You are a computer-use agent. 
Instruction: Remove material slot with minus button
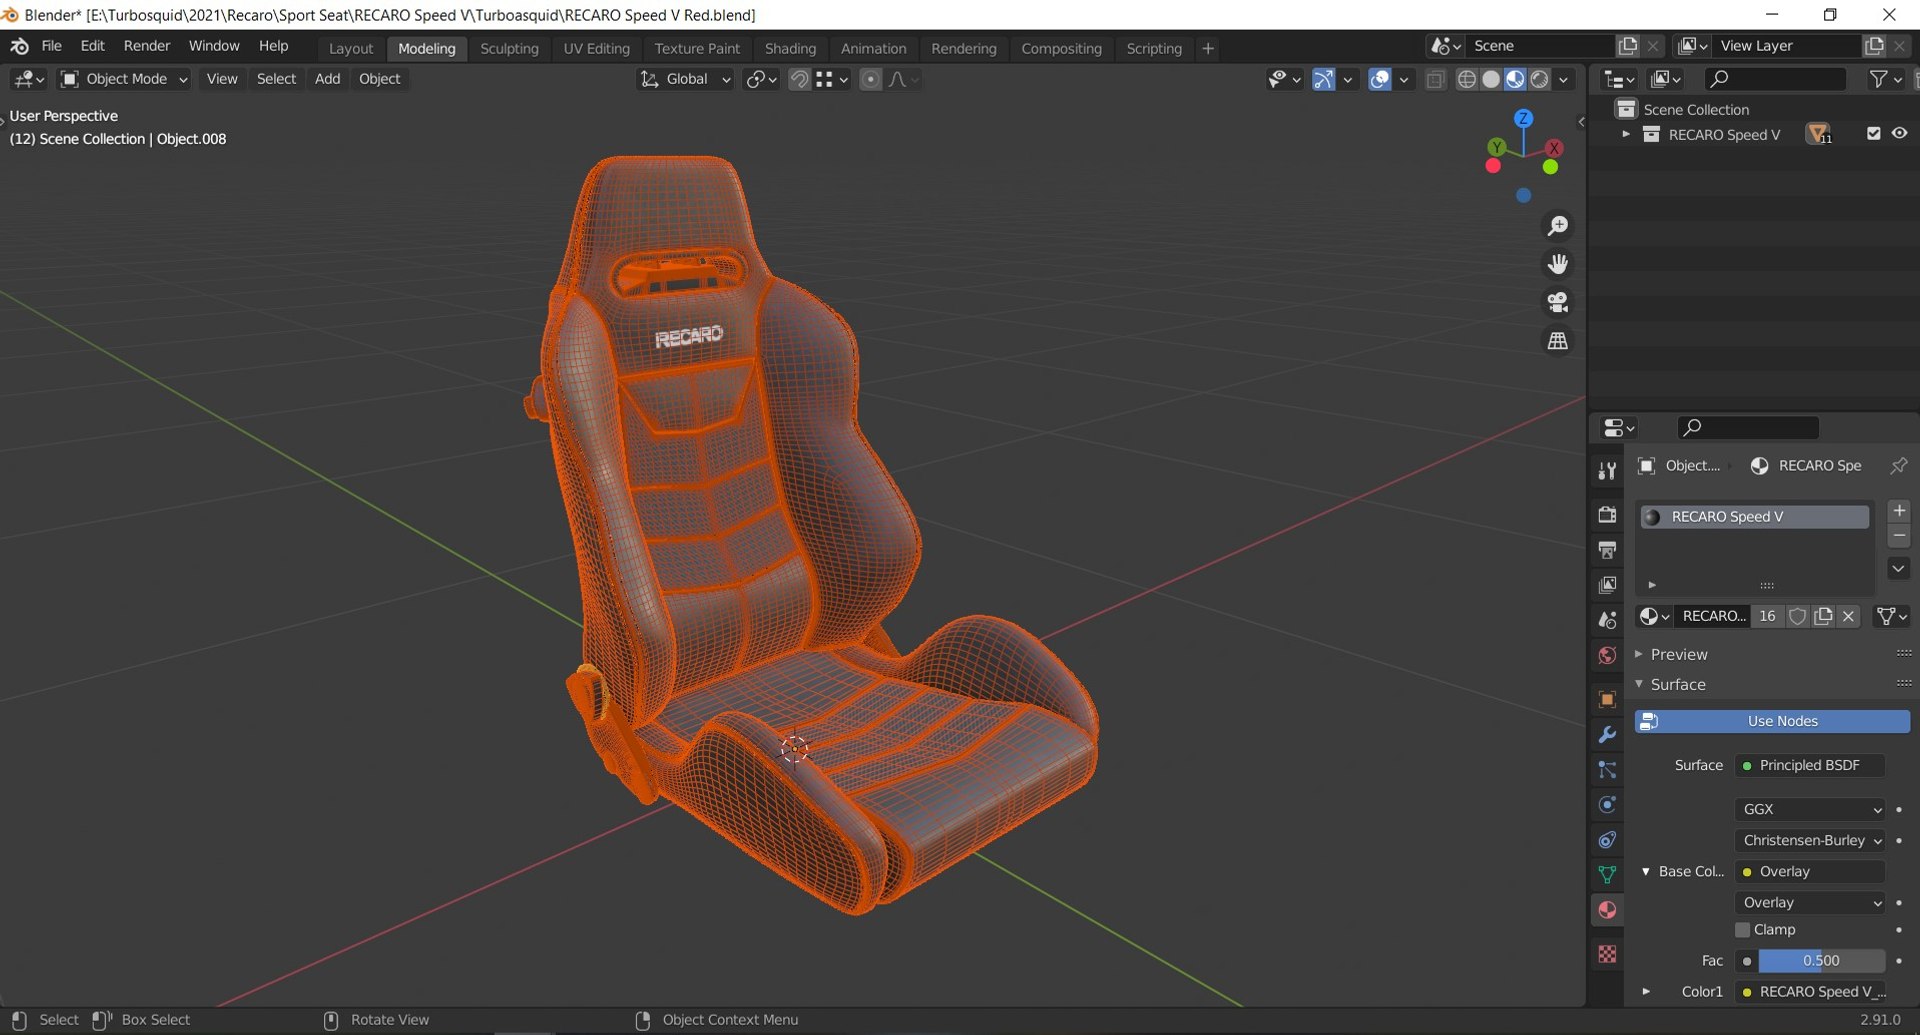pyautogui.click(x=1898, y=536)
